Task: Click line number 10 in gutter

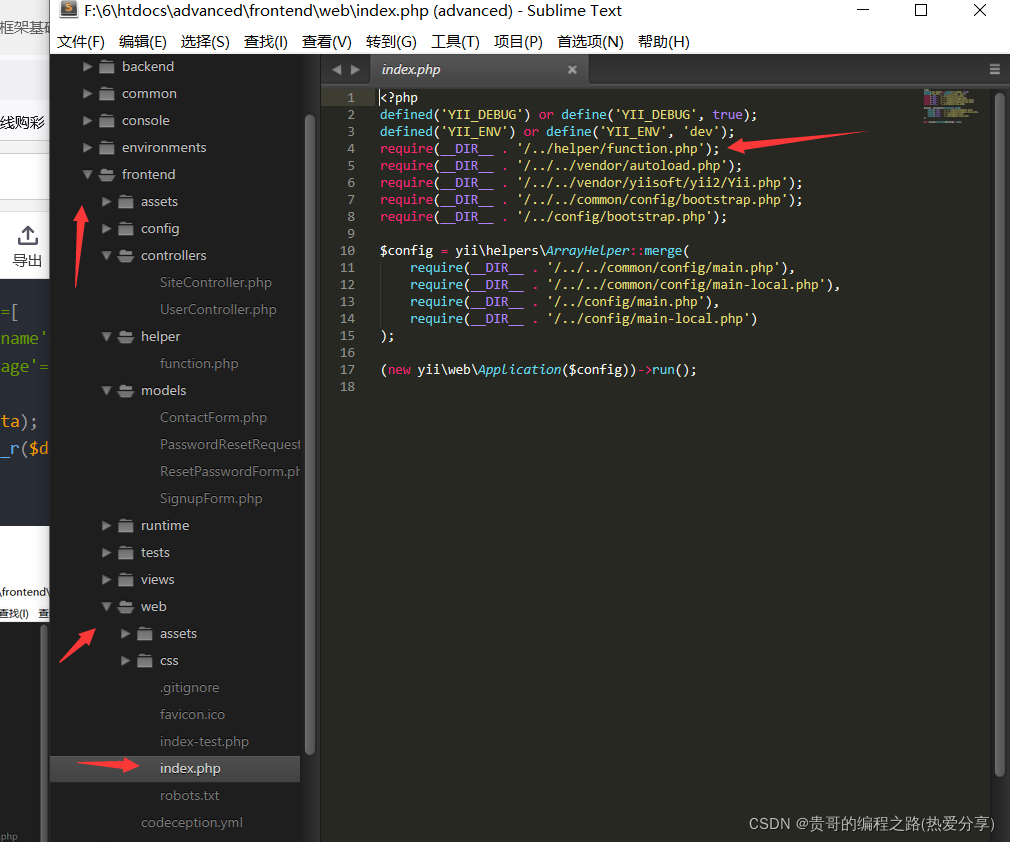Action: tap(347, 251)
